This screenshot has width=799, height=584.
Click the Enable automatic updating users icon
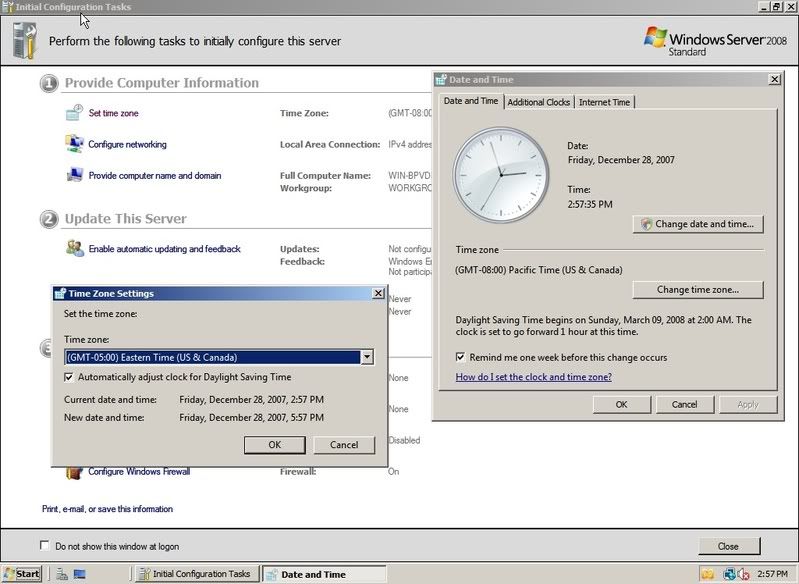pyautogui.click(x=74, y=248)
